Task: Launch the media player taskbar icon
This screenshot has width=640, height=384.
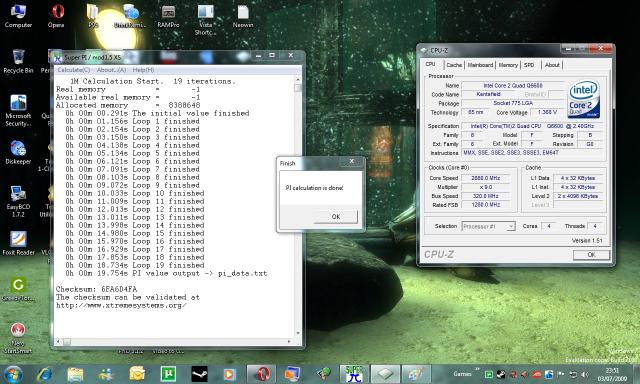Action: (229, 374)
